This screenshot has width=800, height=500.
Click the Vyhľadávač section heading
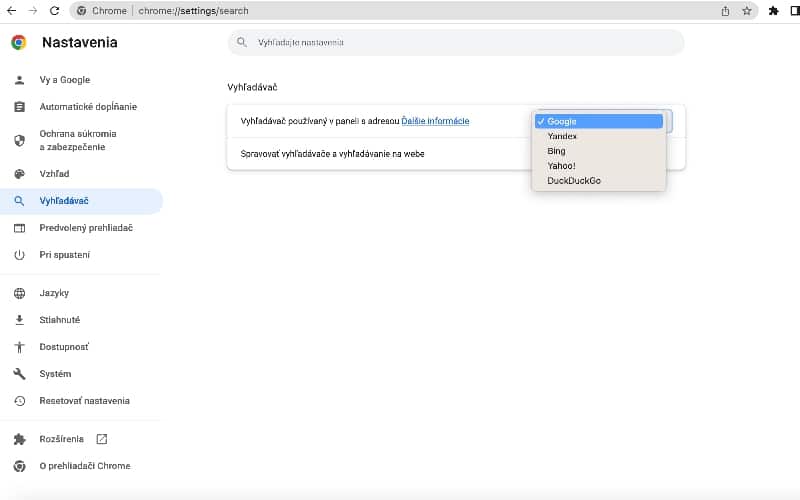point(252,87)
